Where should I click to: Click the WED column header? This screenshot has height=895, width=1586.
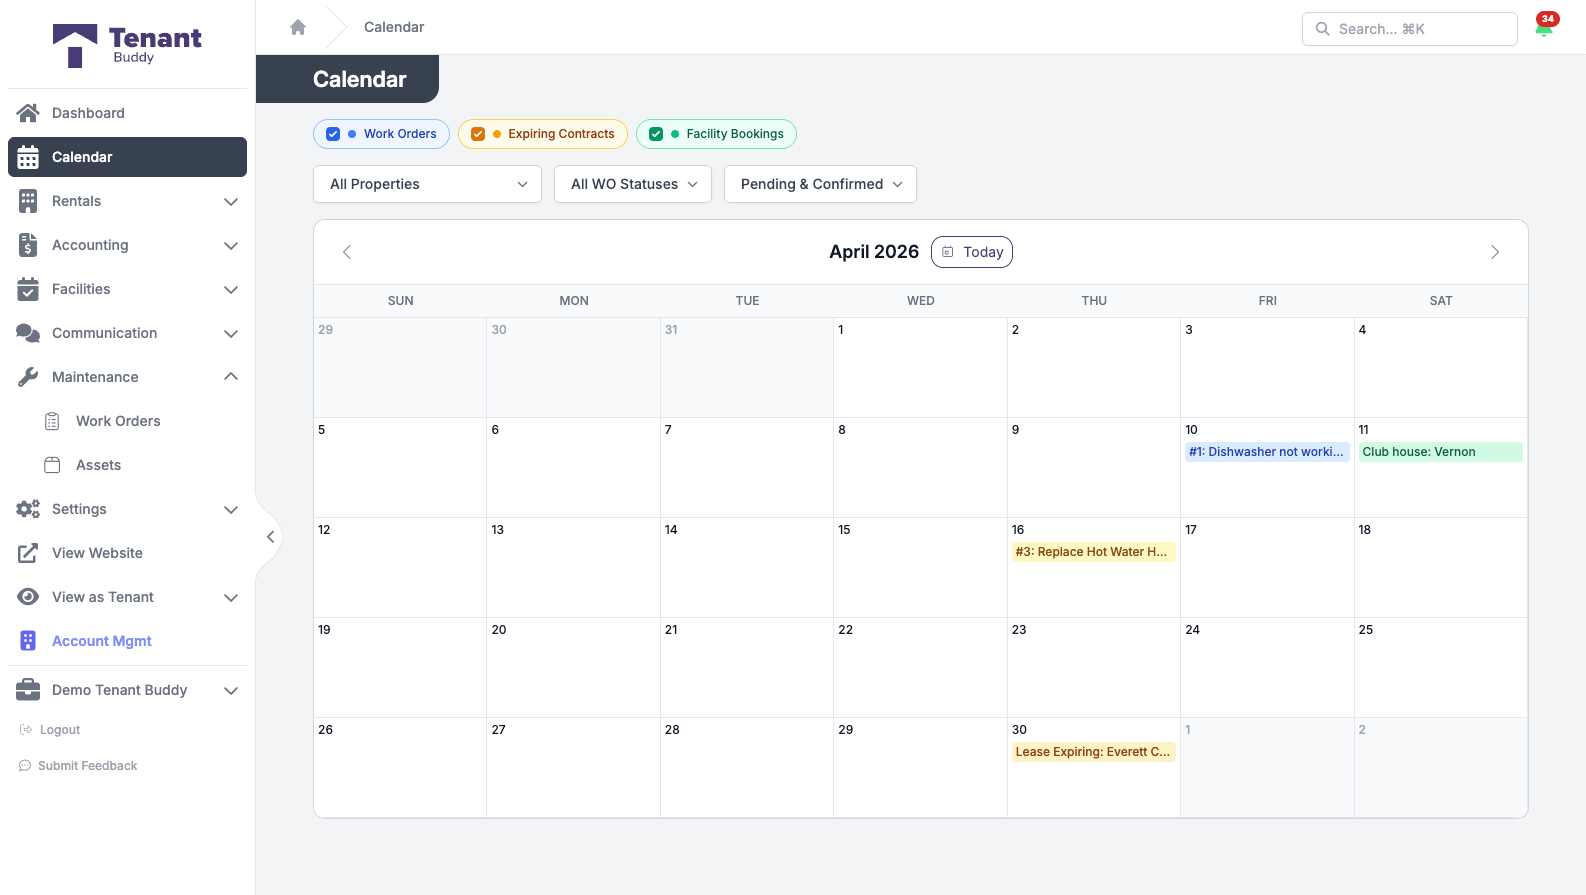921,301
